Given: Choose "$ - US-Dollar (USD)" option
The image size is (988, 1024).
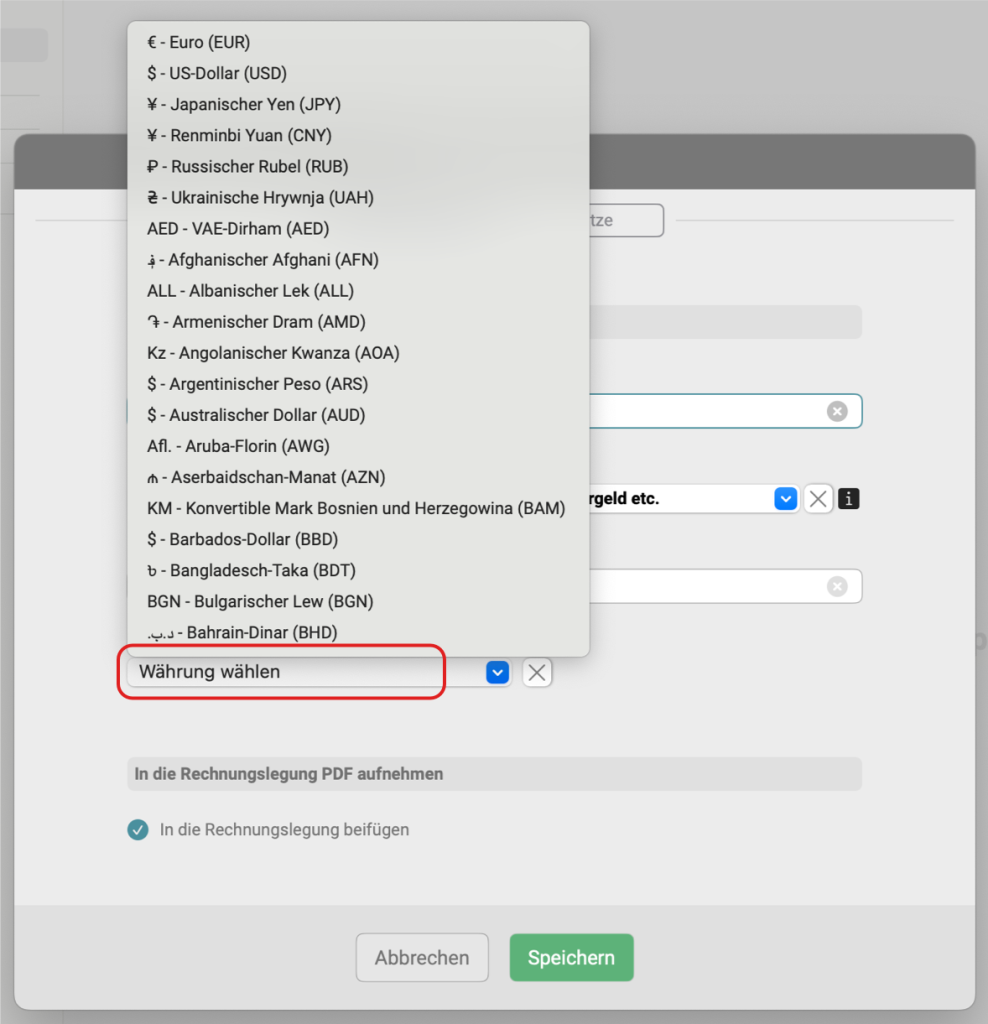Looking at the screenshot, I should pos(217,73).
